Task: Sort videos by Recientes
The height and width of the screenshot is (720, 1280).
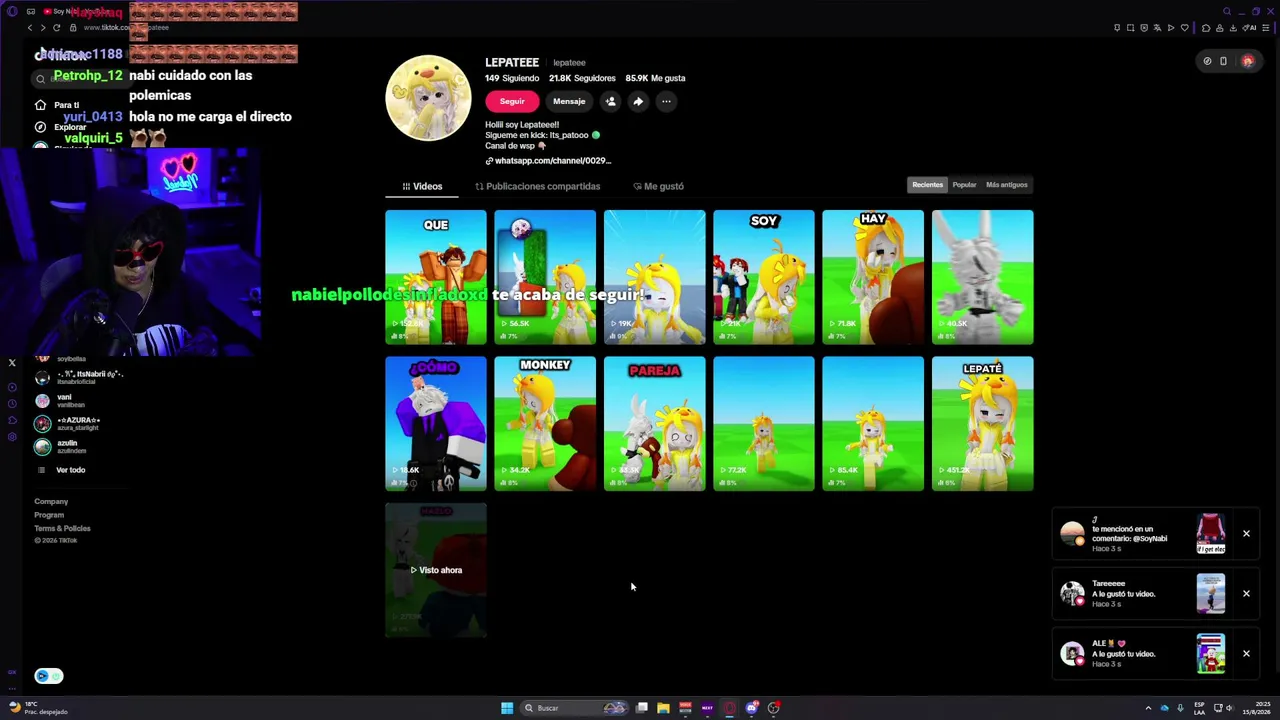Action: tap(927, 185)
